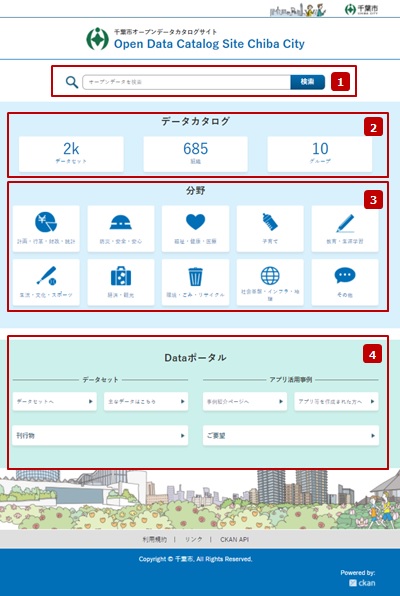
Task: Open the Open Data Catalog Site Chiba City title
Action: coord(209,44)
